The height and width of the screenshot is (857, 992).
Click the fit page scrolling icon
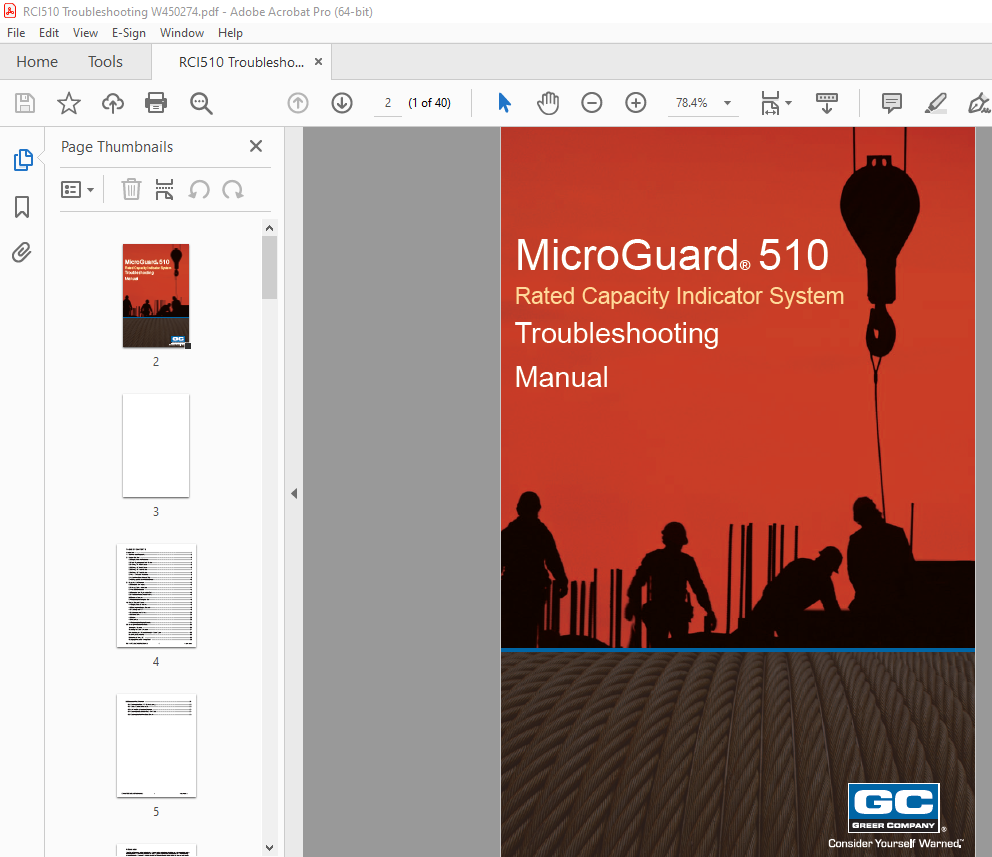tap(770, 102)
